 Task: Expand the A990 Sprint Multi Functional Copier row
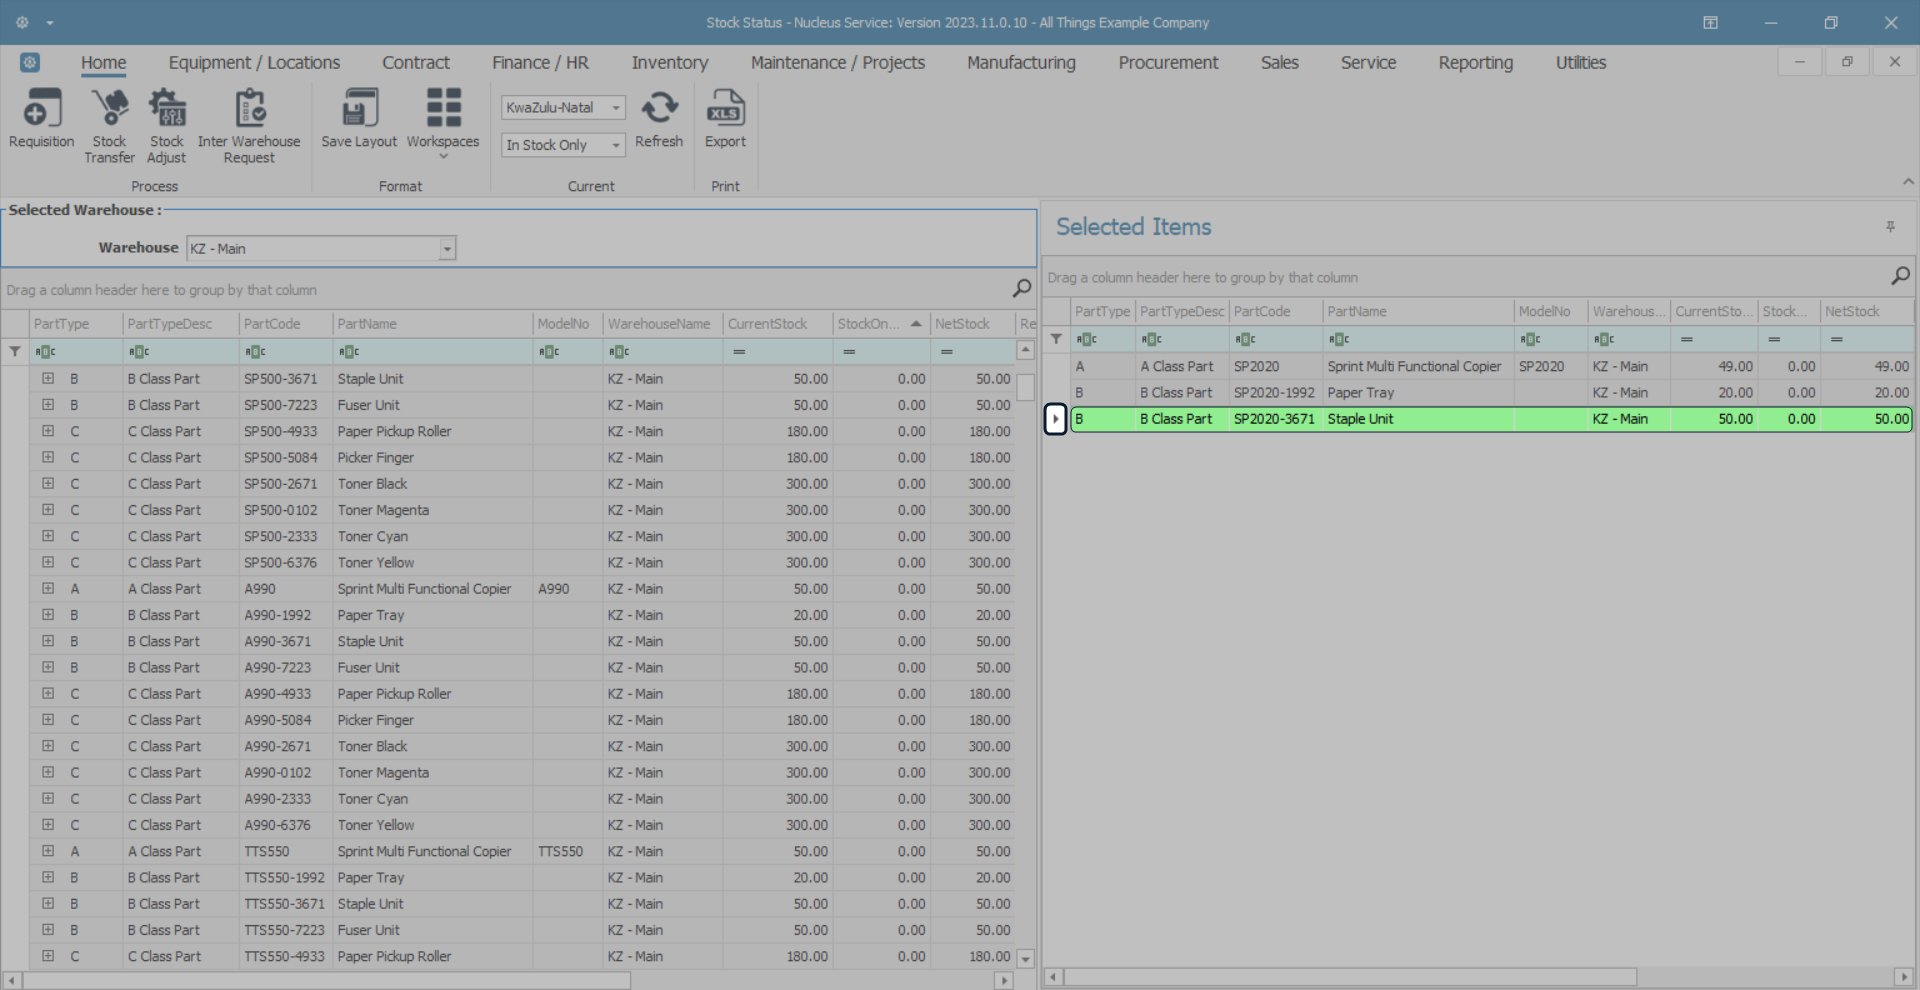click(48, 589)
